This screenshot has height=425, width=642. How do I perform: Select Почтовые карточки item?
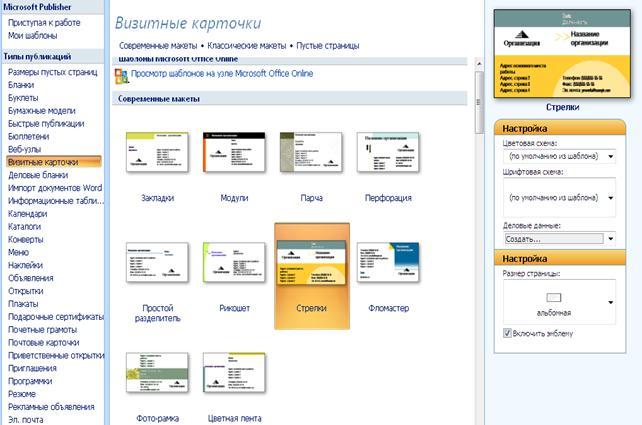click(44, 343)
